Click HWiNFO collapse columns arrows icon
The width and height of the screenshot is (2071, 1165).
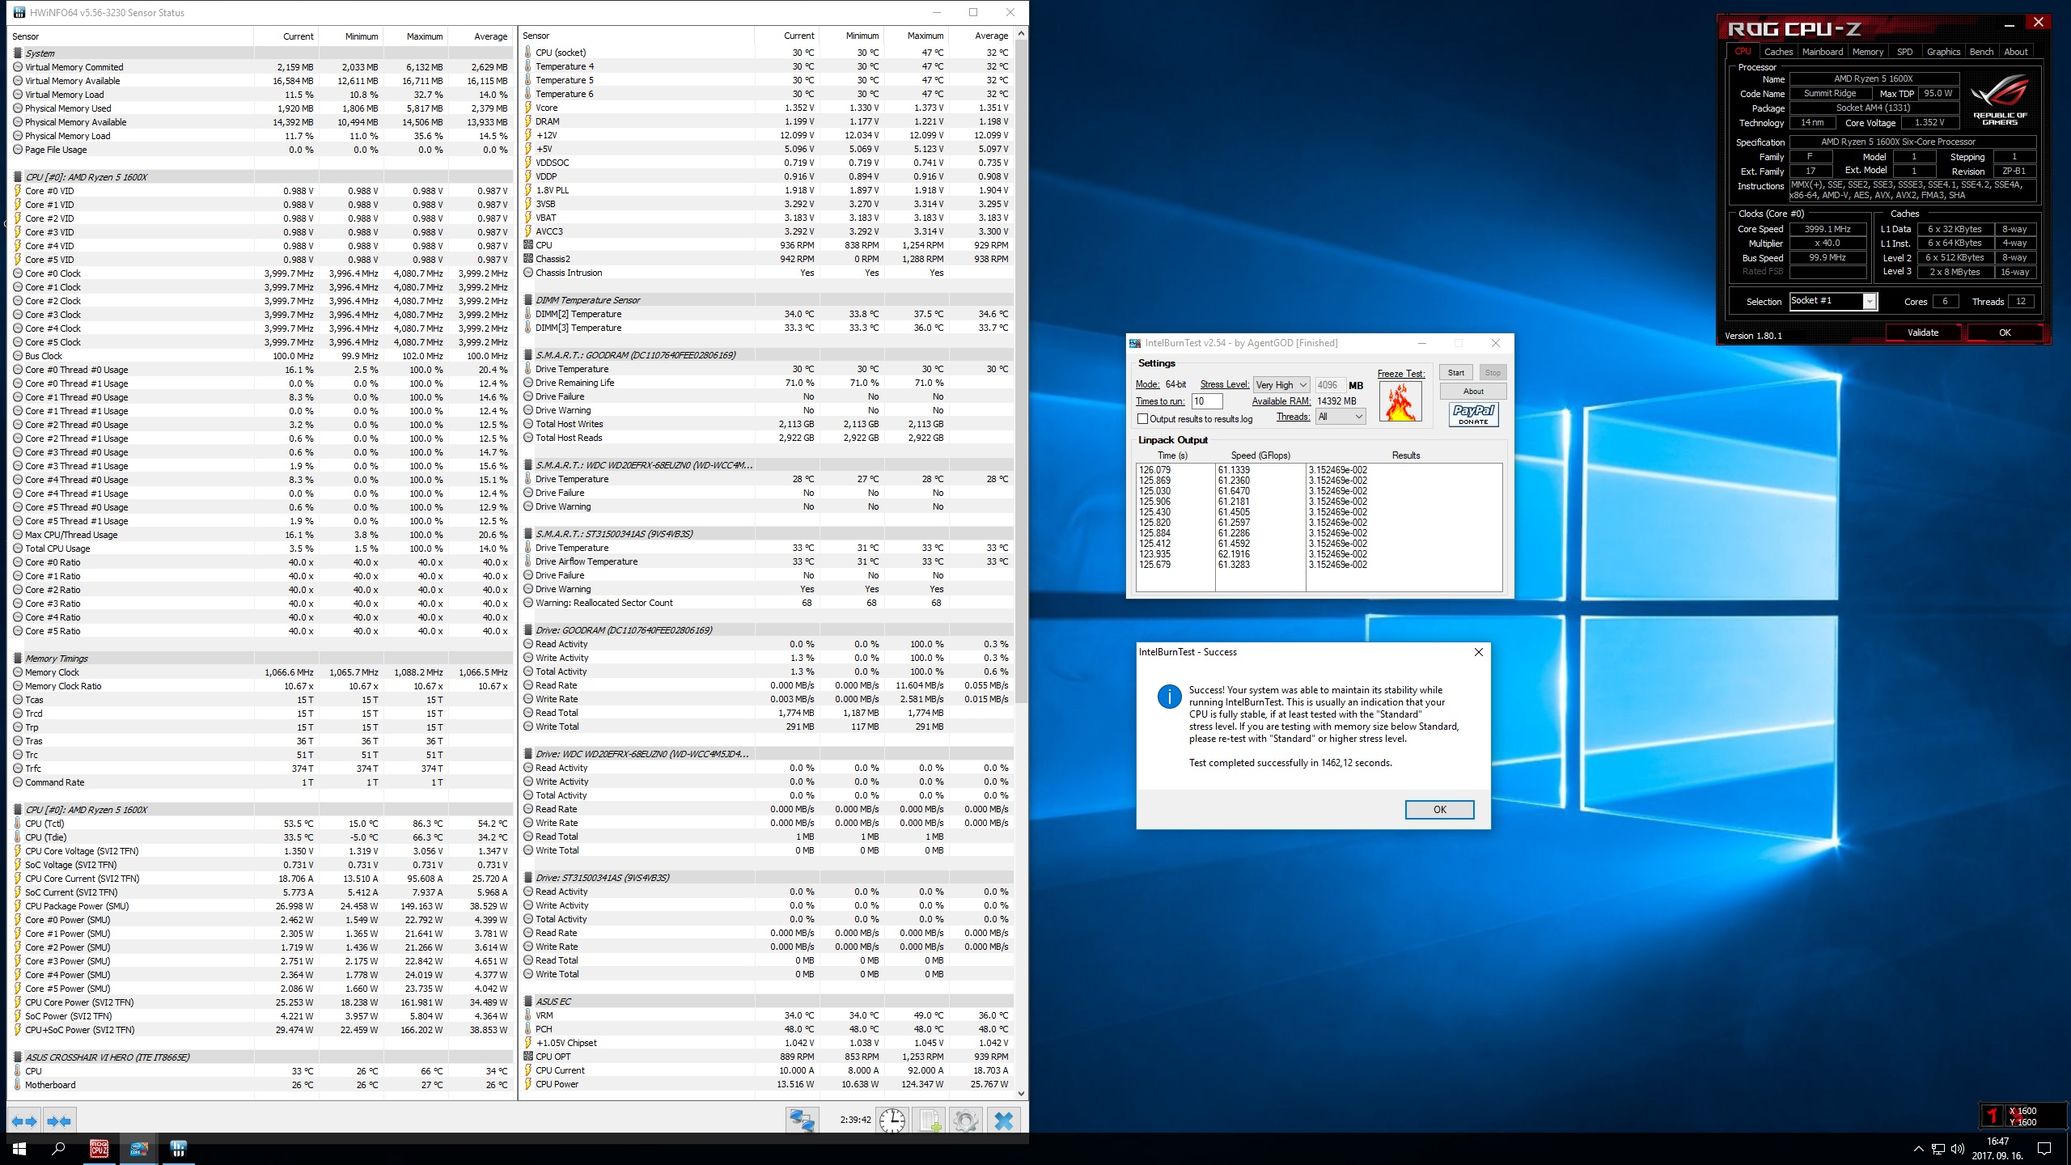coord(59,1121)
